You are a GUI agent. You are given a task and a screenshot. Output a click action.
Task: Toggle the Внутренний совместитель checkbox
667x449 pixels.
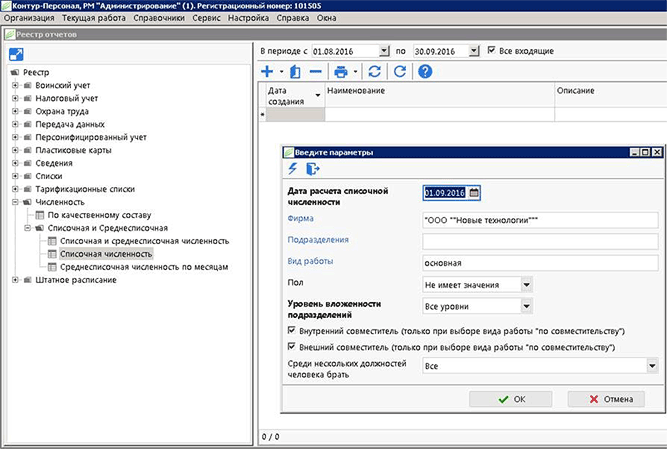coord(291,330)
